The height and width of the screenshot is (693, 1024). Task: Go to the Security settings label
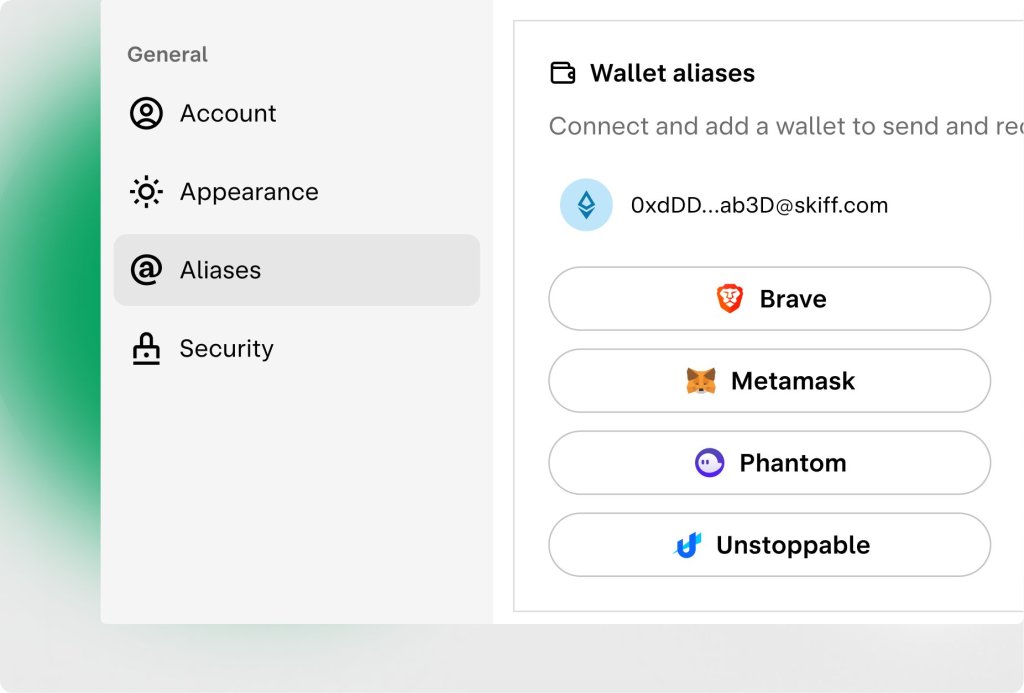226,349
